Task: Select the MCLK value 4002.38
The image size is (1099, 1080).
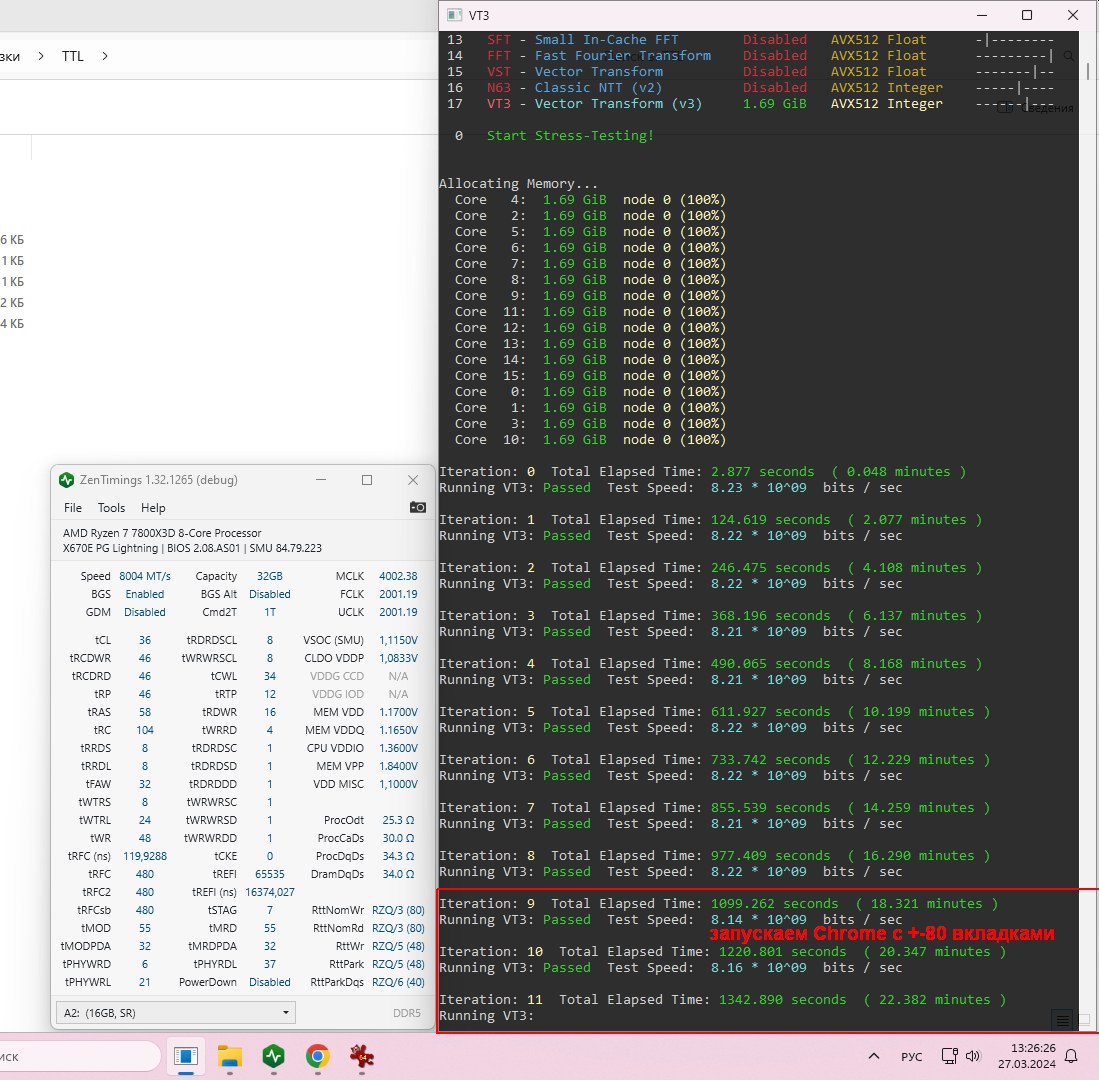Action: point(397,576)
